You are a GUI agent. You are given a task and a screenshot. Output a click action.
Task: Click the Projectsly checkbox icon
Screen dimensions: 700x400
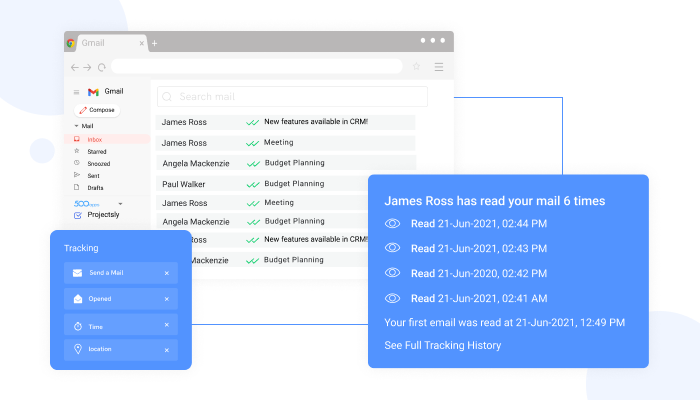pyautogui.click(x=78, y=215)
